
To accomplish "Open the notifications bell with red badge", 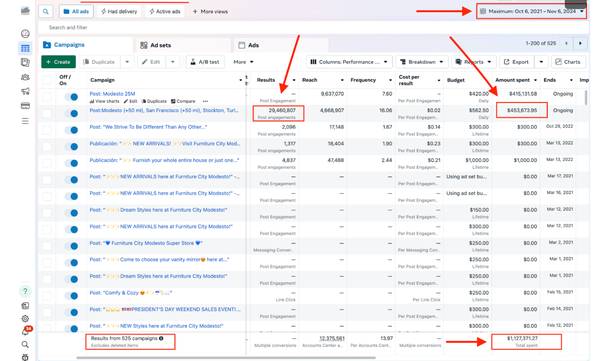I will 26,331.
